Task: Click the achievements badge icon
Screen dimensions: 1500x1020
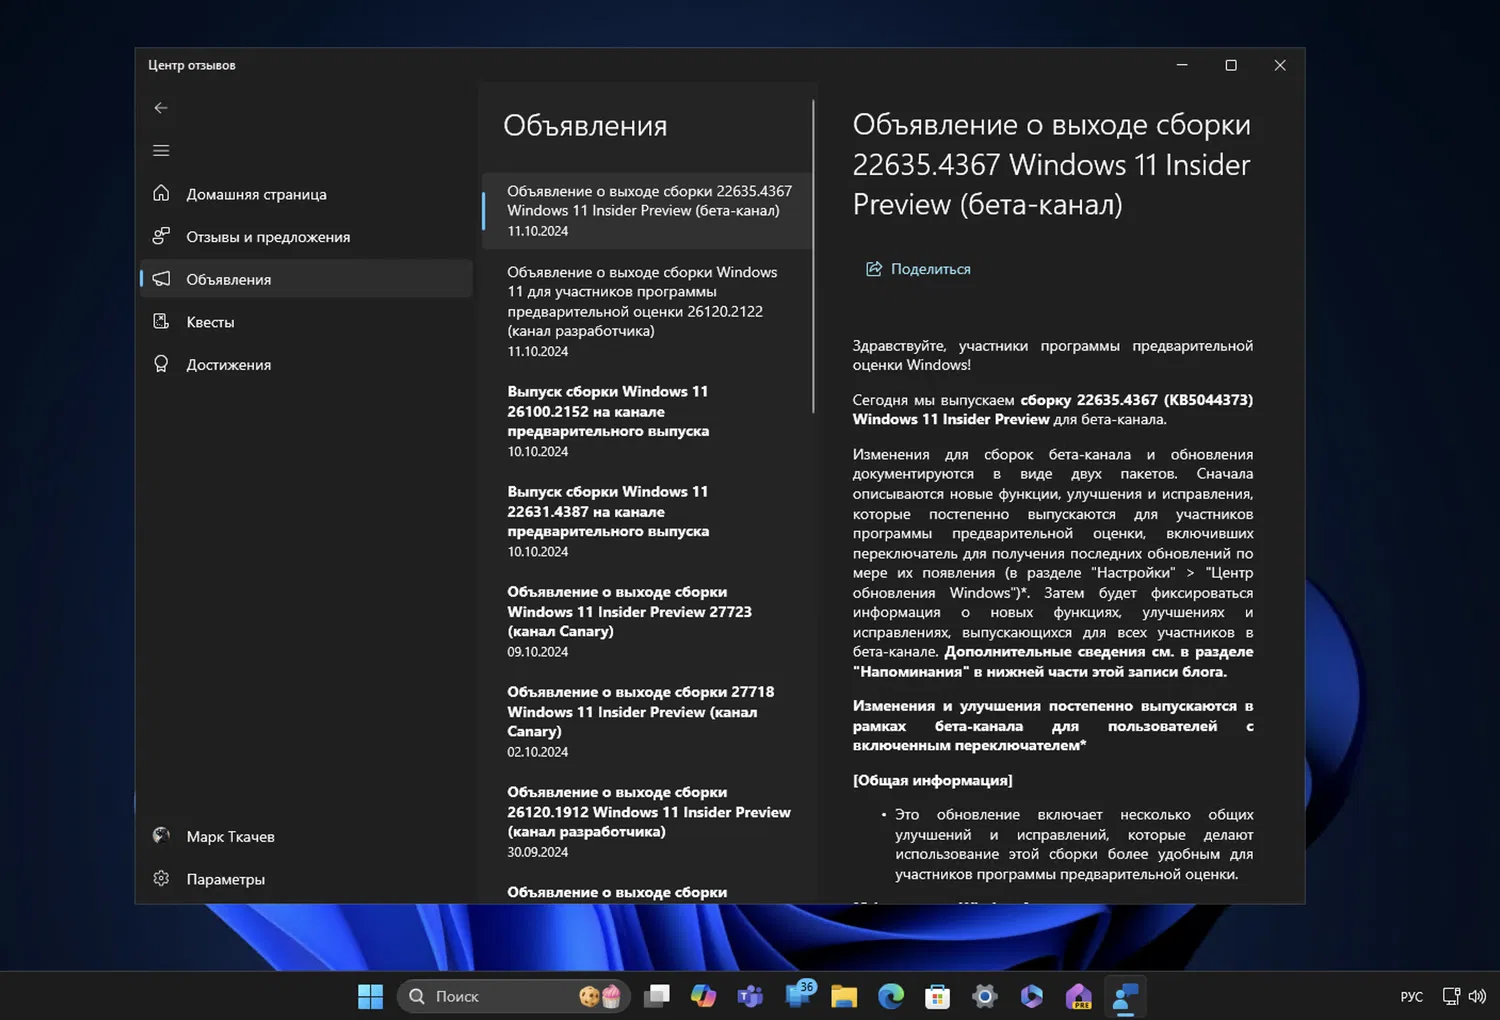Action: point(161,364)
